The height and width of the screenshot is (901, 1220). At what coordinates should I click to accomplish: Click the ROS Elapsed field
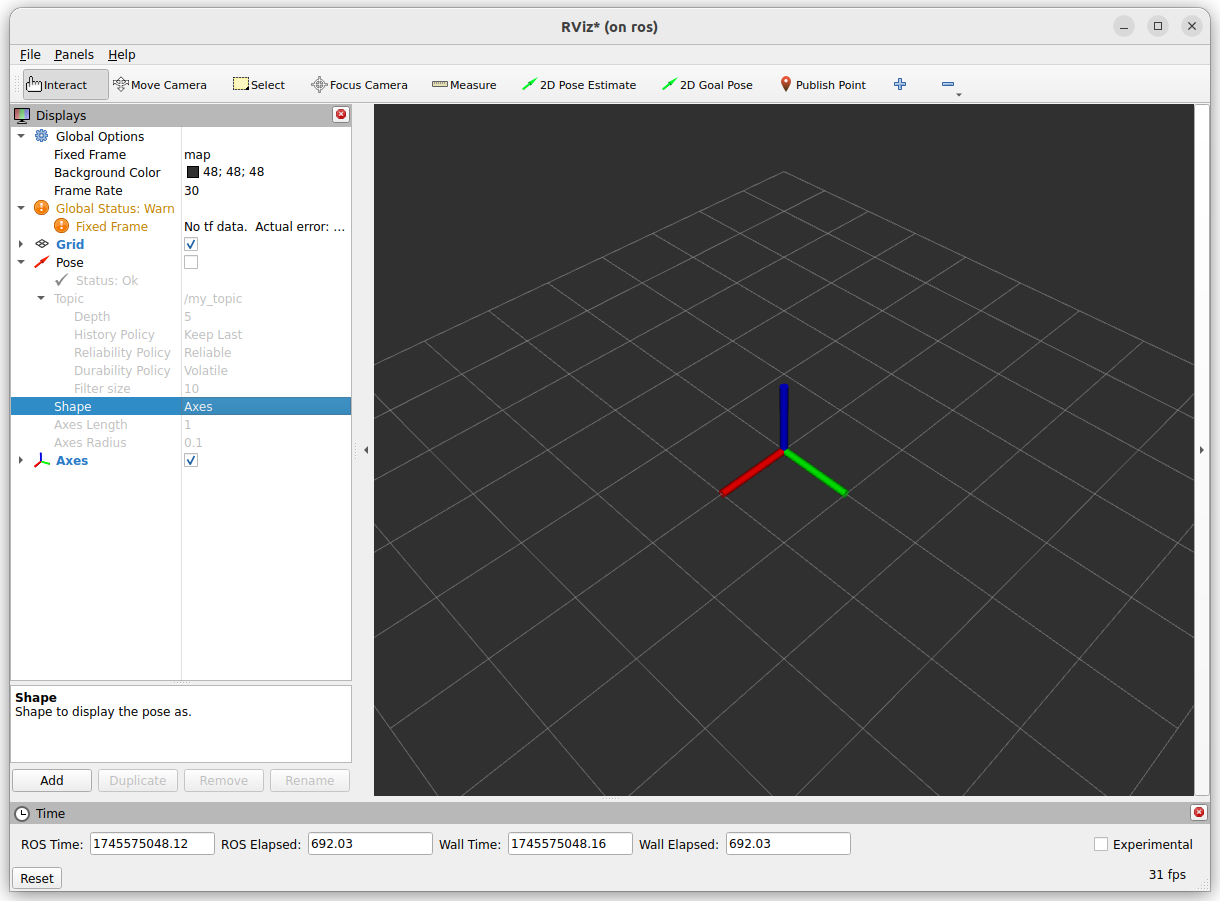[x=370, y=844]
